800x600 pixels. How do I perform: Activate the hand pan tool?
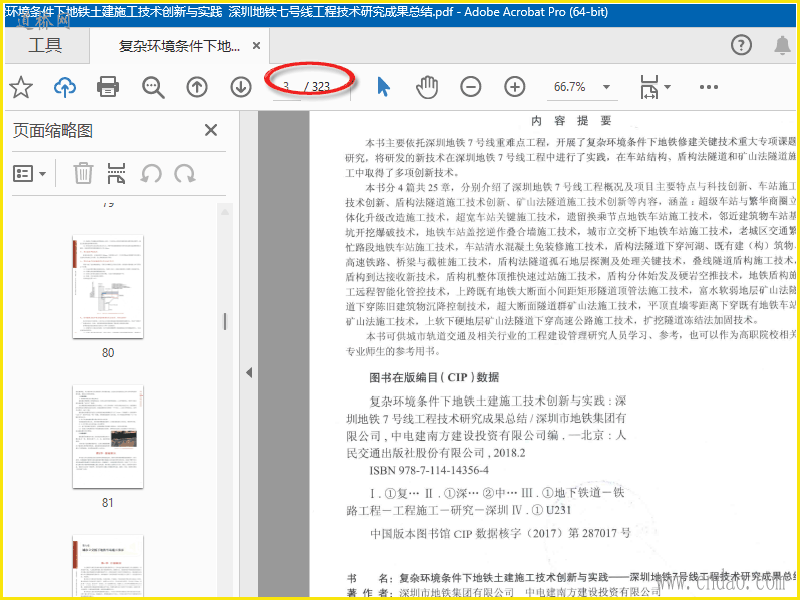coord(427,87)
